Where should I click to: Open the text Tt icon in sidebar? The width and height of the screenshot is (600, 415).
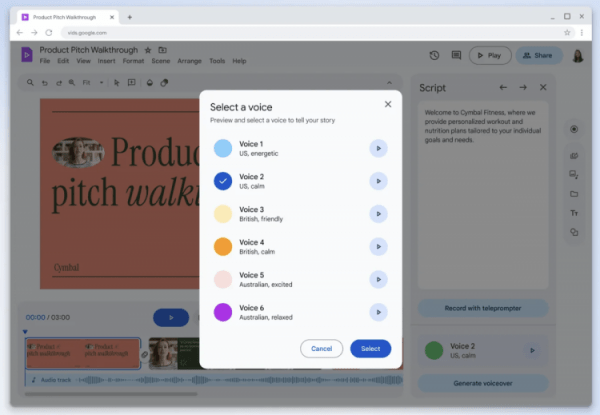coord(574,213)
